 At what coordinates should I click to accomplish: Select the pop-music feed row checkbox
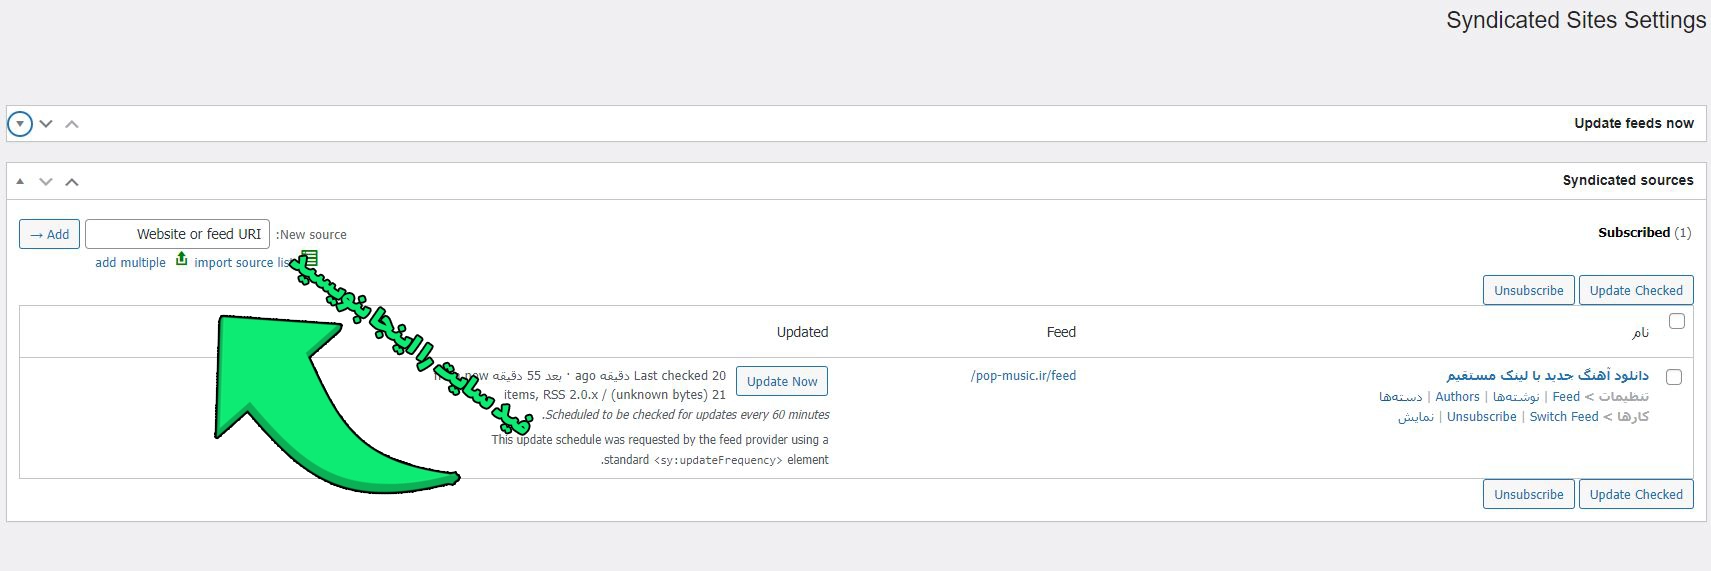tap(1674, 377)
